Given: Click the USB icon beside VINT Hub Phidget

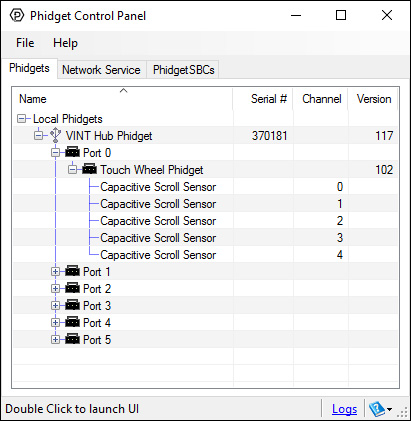Looking at the screenshot, I should tap(55, 135).
